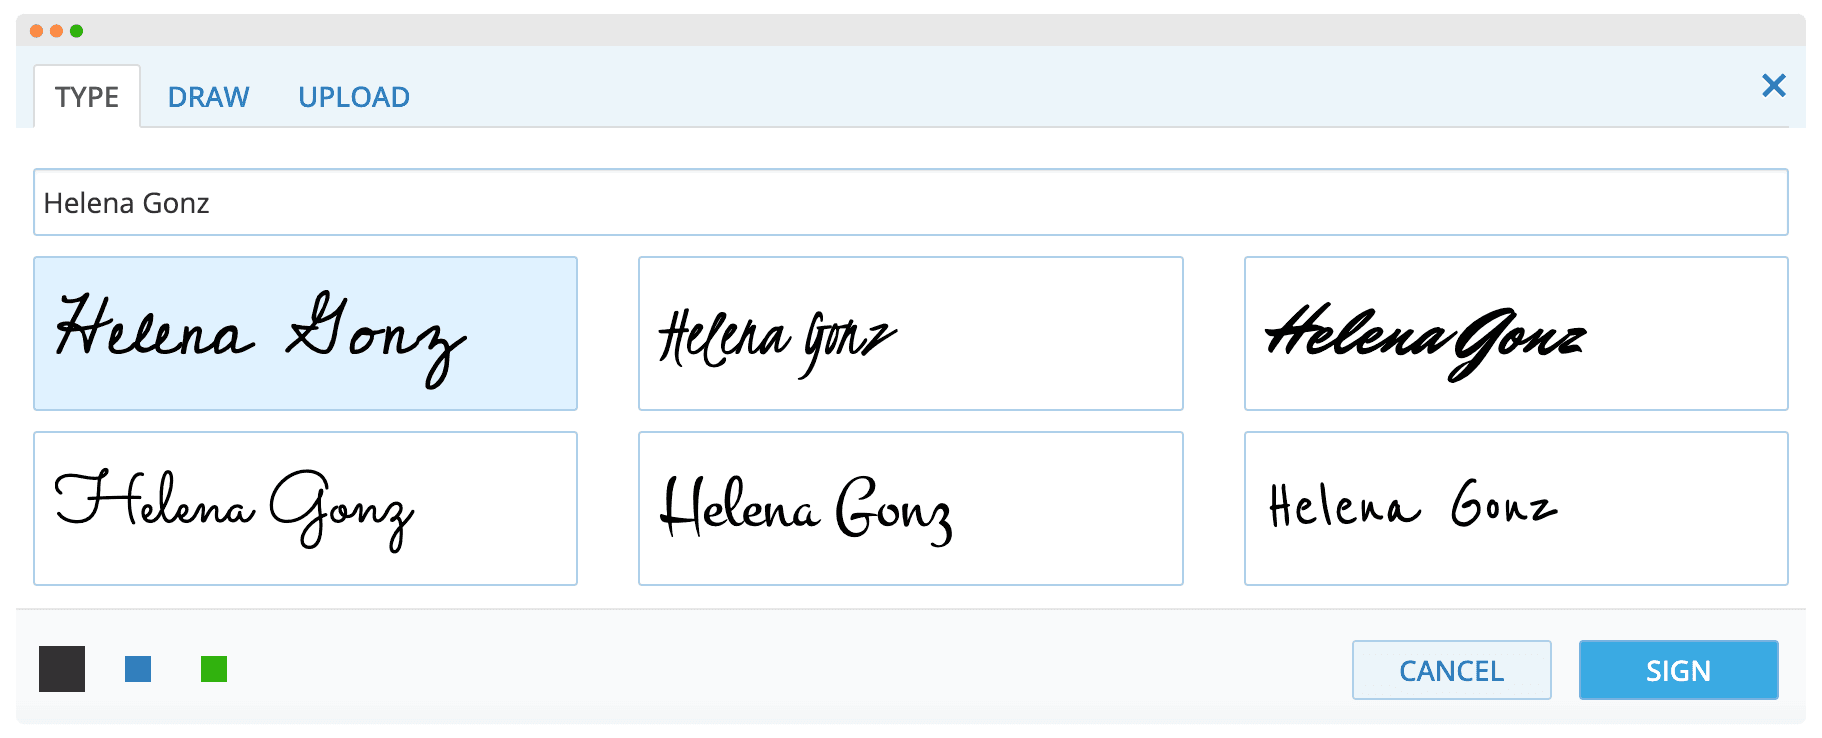
Task: Switch to the UPLOAD tab
Action: (x=354, y=96)
